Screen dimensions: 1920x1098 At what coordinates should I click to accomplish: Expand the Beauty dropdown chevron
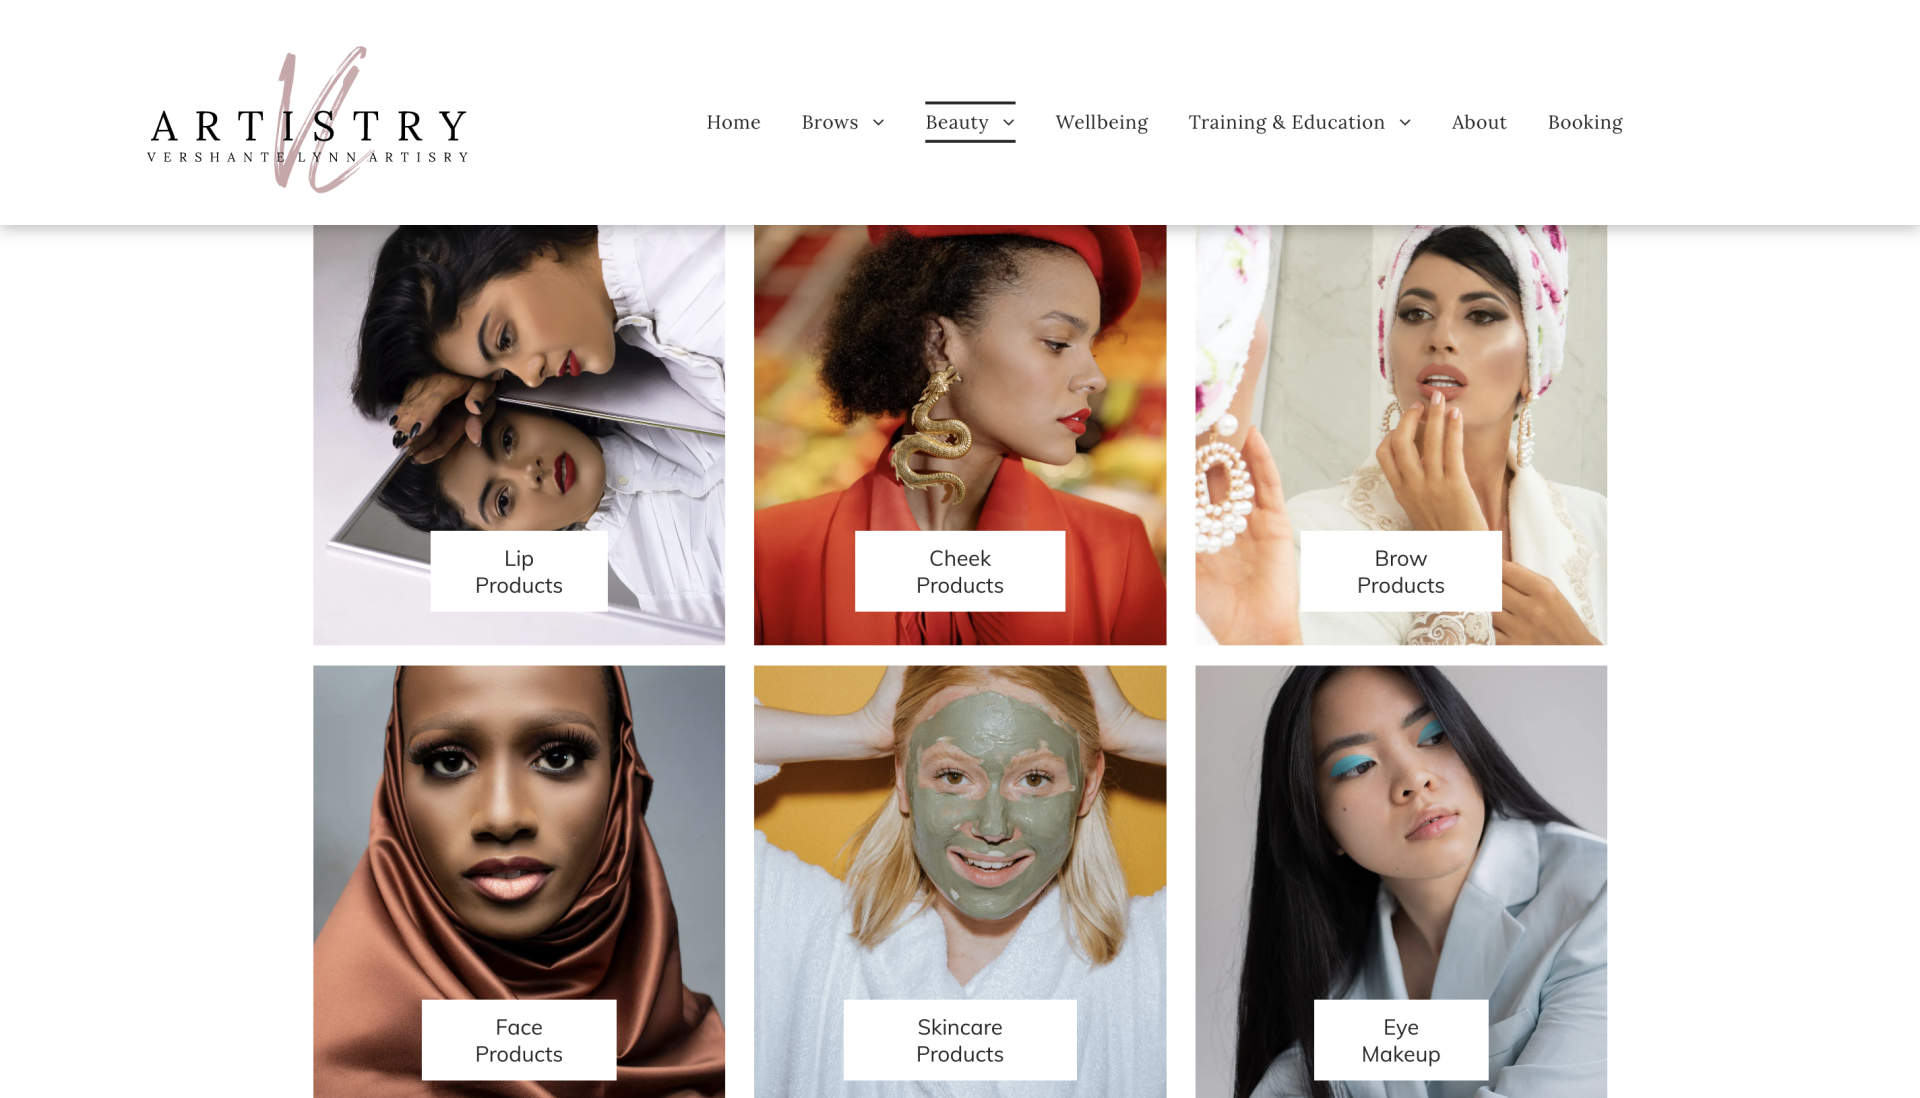[x=1009, y=122]
